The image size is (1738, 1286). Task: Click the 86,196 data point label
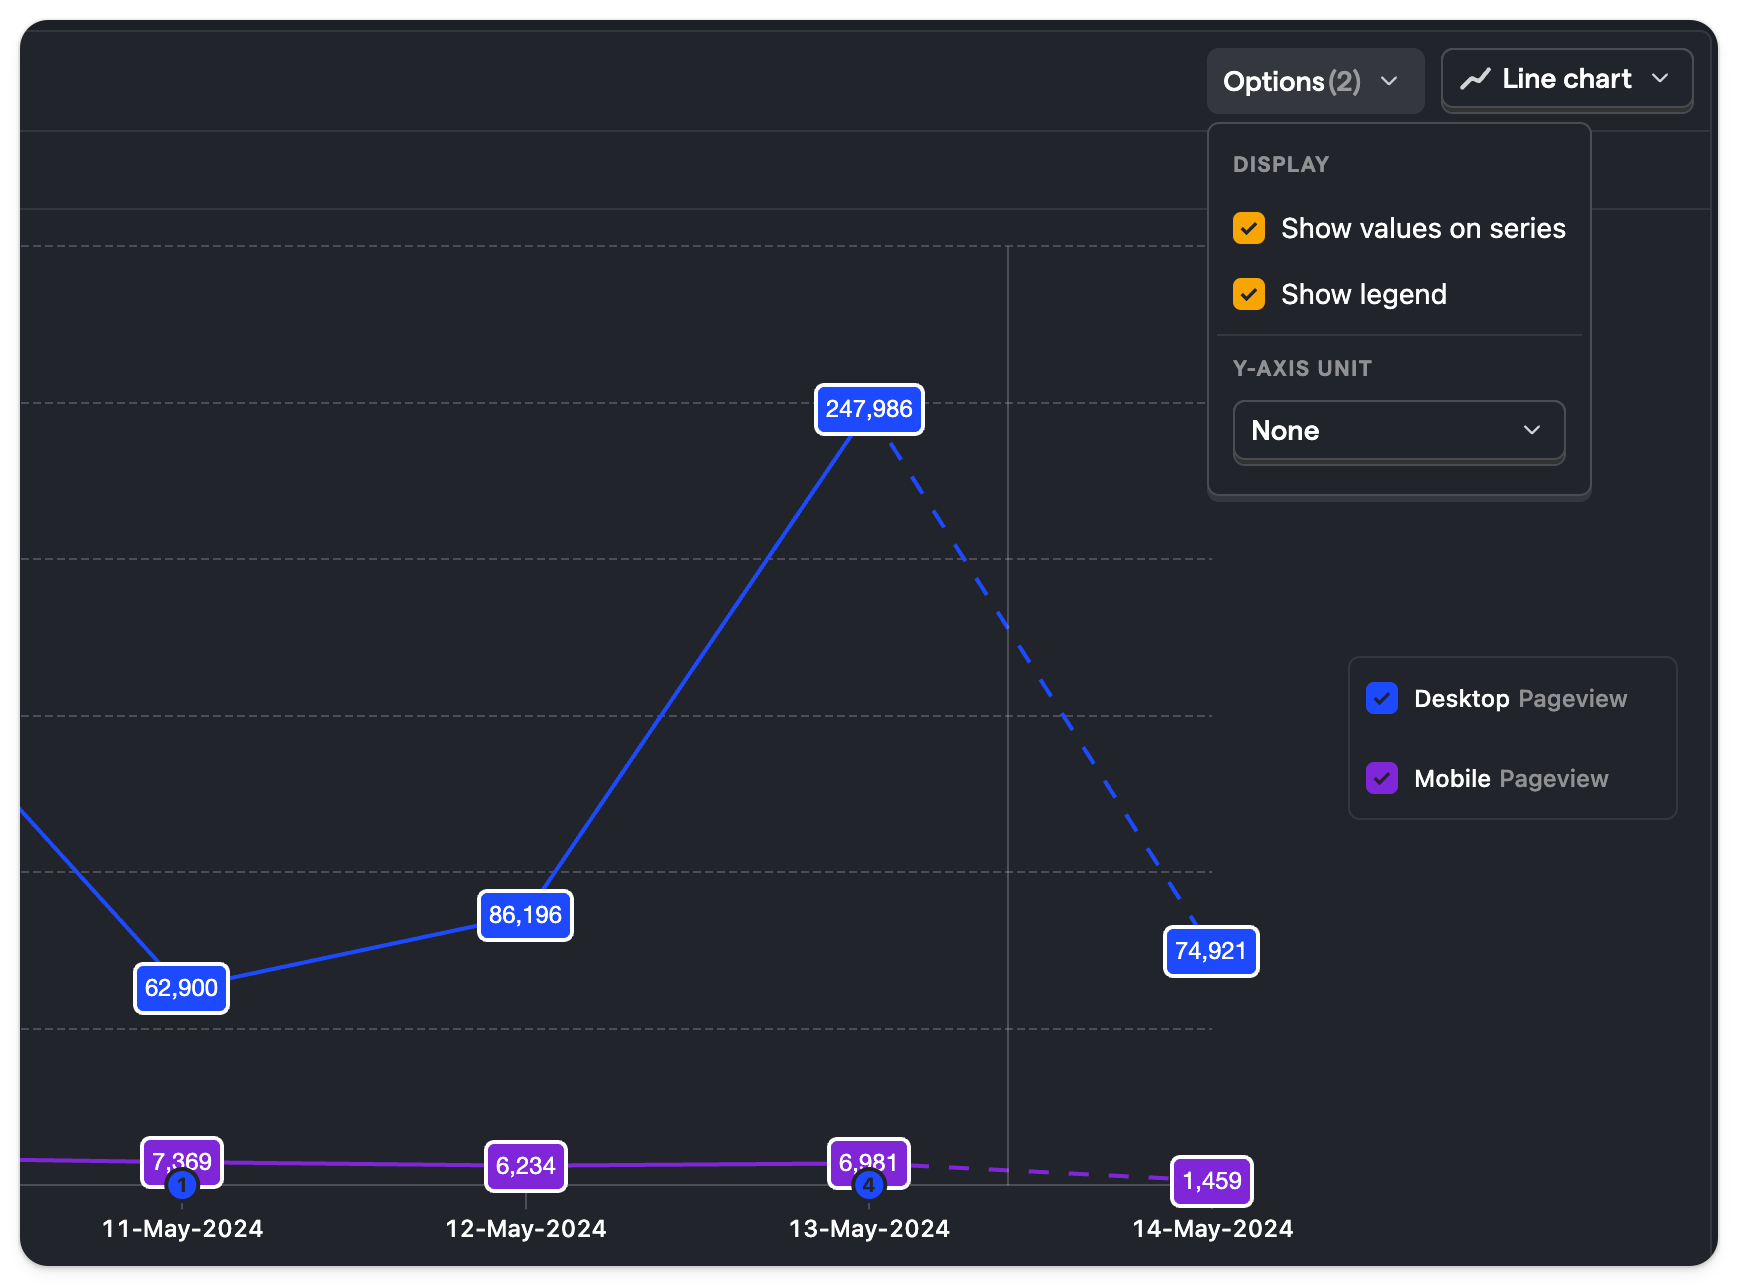pos(525,915)
